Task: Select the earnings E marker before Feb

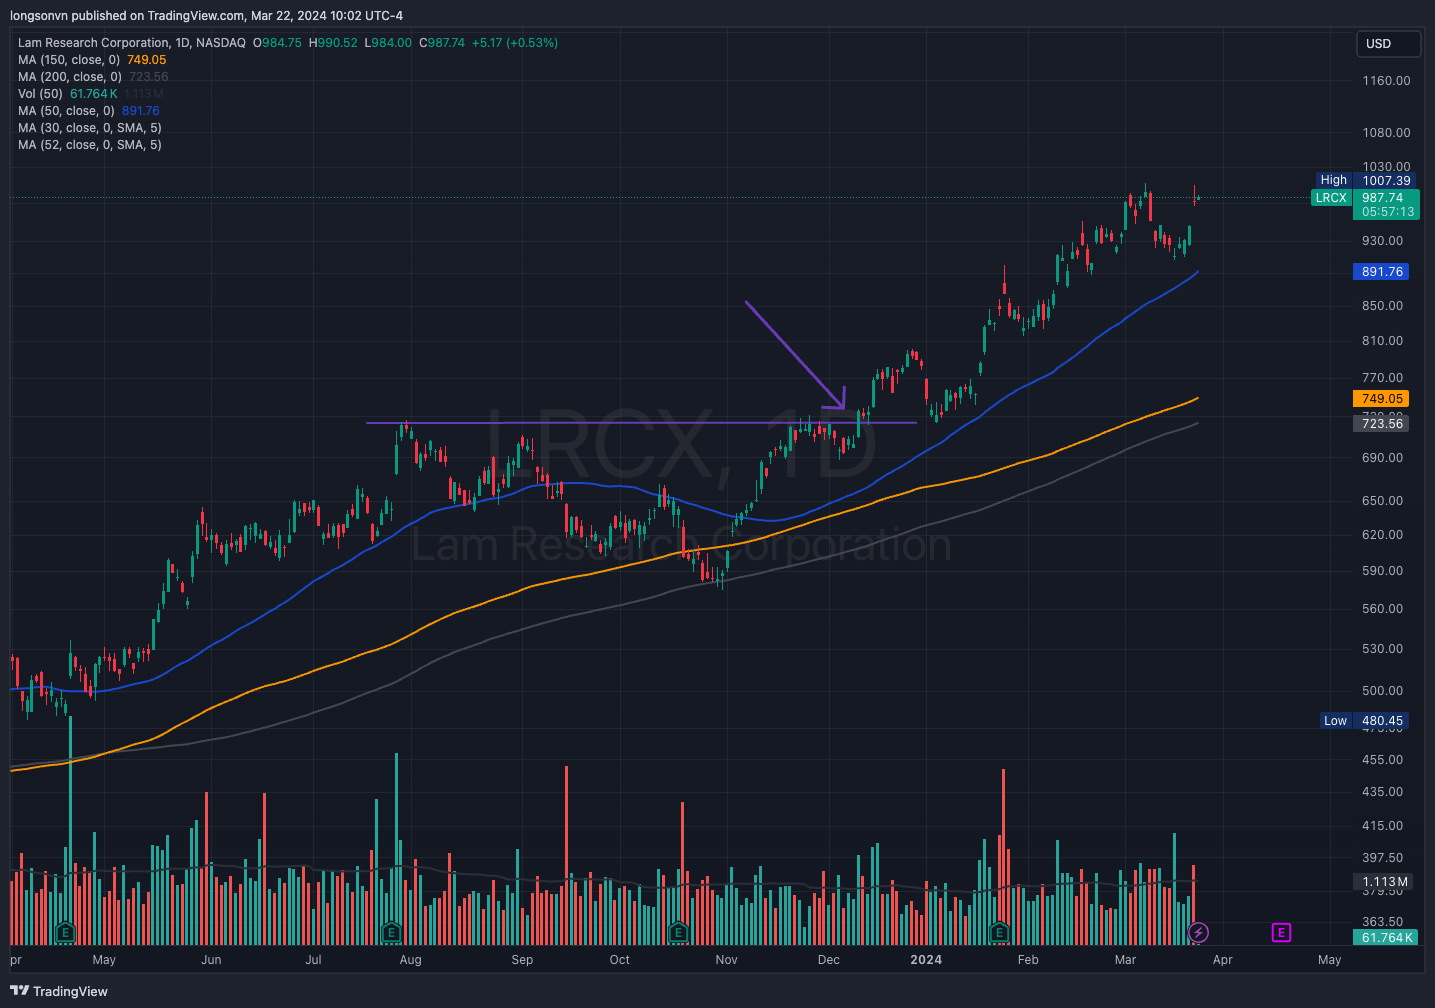Action: tap(999, 933)
